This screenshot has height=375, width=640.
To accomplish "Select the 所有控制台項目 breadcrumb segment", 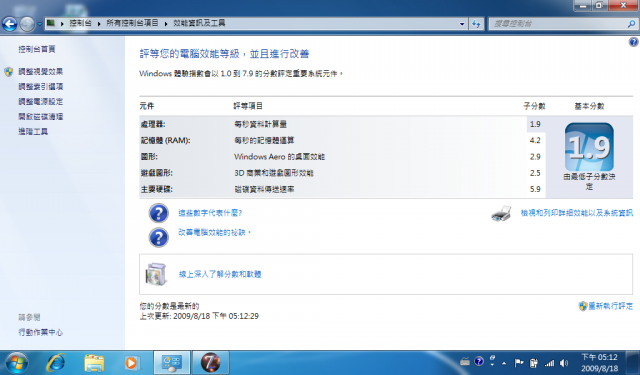I will click(132, 23).
